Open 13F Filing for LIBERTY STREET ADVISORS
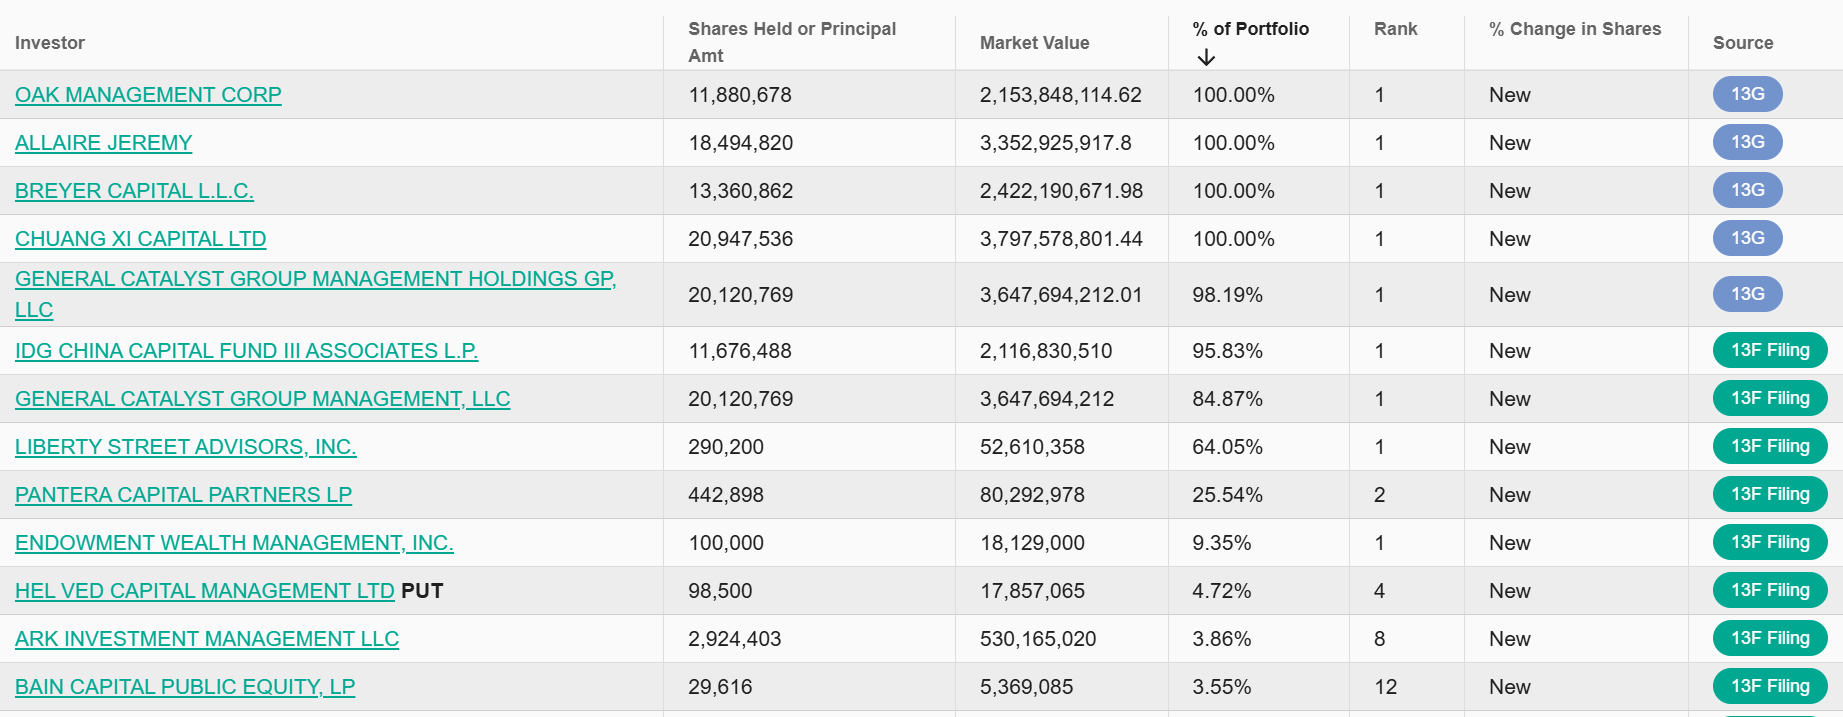This screenshot has height=717, width=1843. pos(1769,446)
